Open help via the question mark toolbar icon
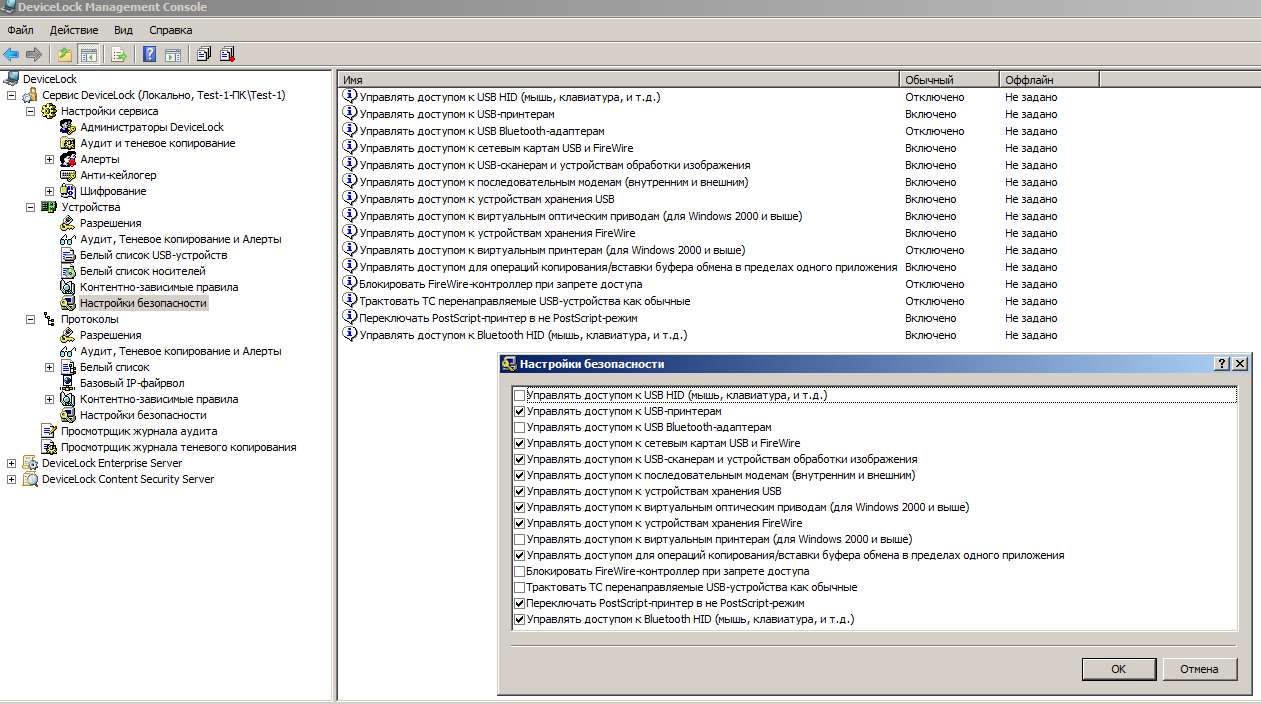Screen dimensions: 1261x704 pos(150,55)
